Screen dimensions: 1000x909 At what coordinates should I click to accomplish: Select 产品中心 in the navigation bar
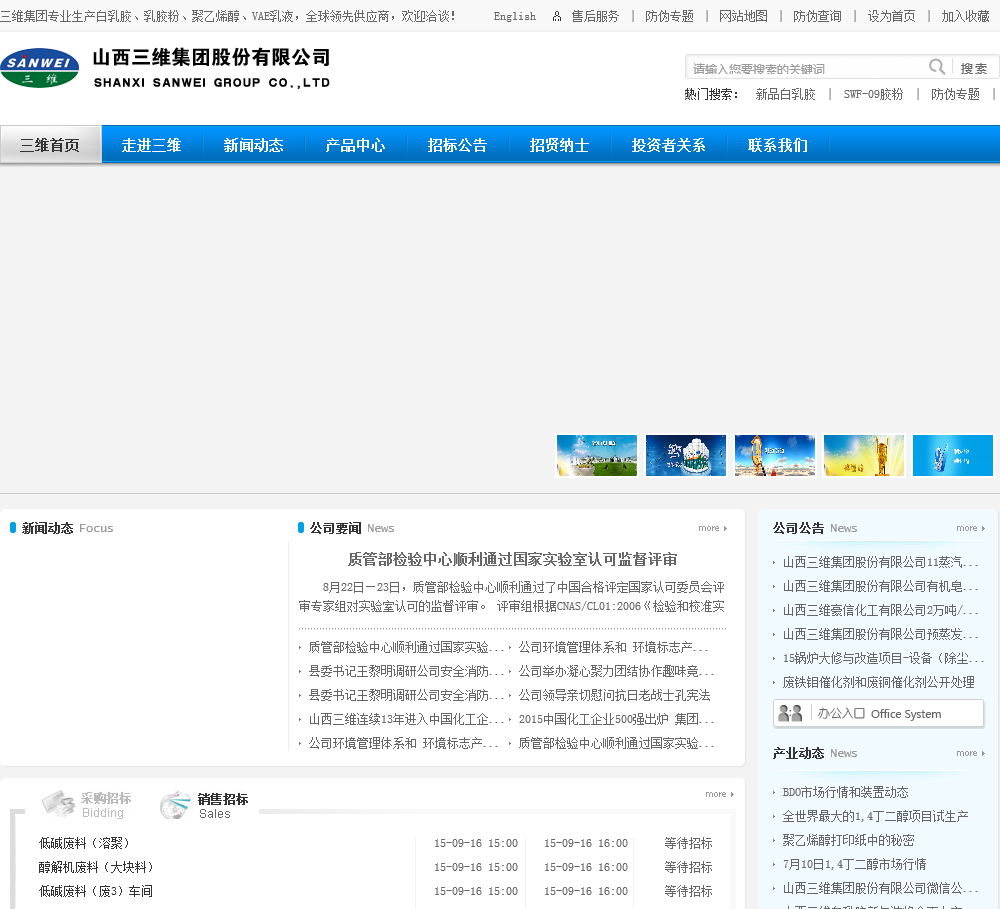355,145
